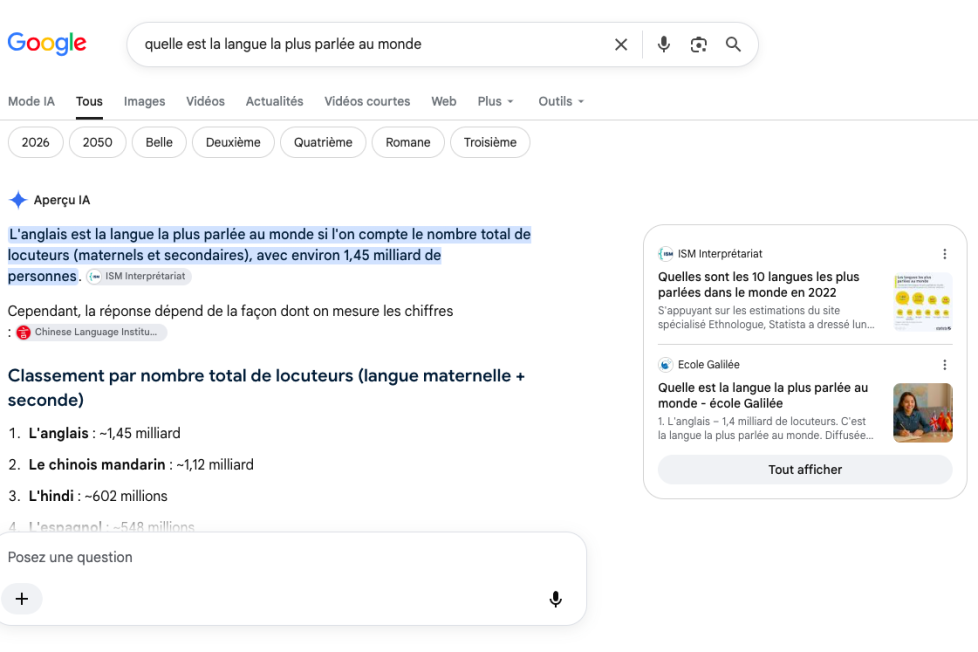Click the Belle suggestion chip
Image resolution: width=978 pixels, height=652 pixels.
point(159,142)
